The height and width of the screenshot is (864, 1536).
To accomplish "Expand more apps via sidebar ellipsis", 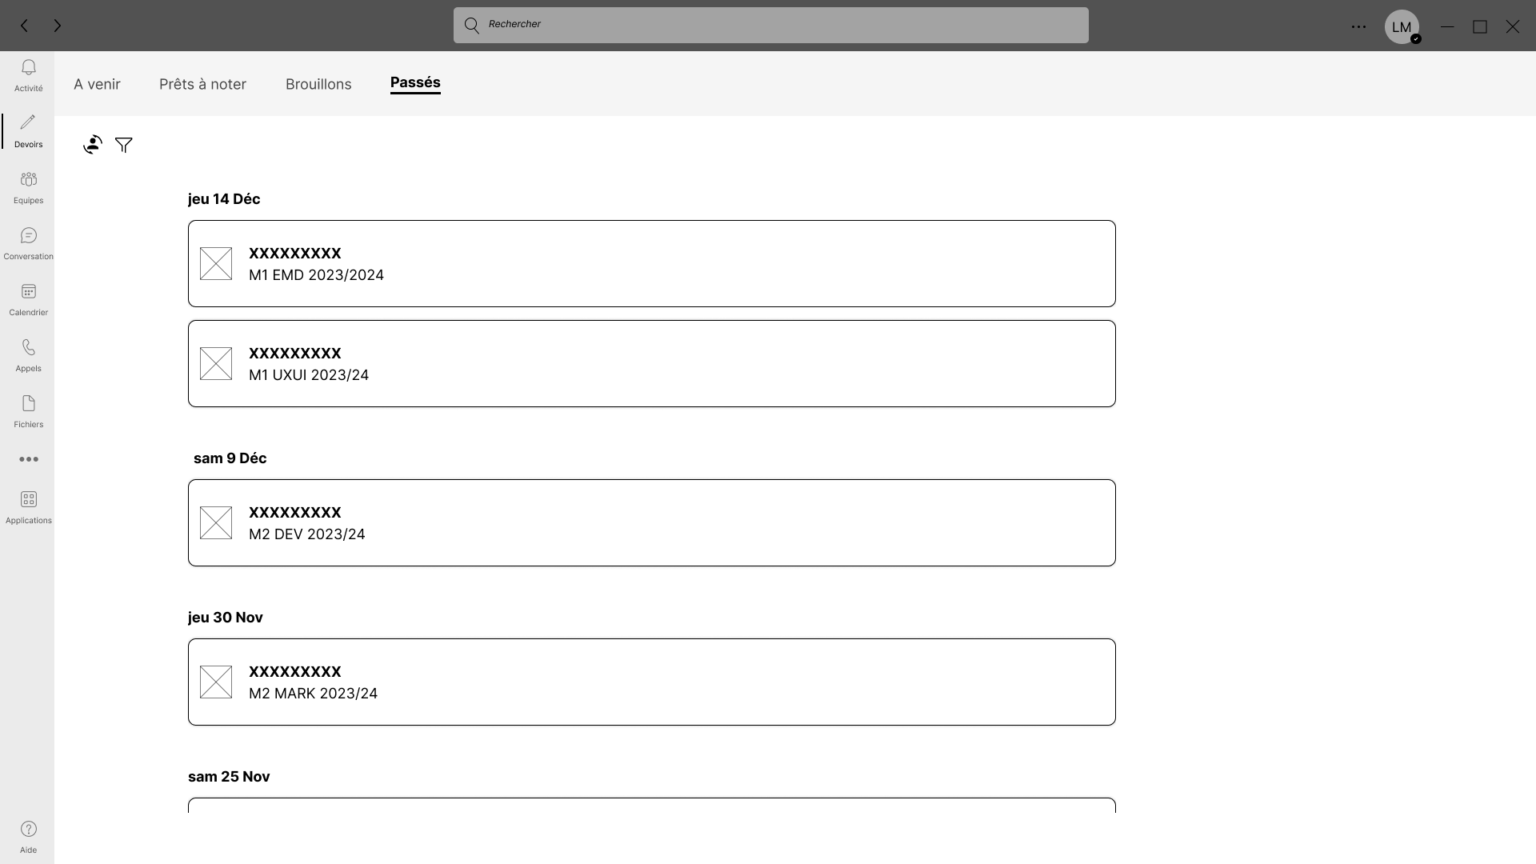I will tap(28, 459).
